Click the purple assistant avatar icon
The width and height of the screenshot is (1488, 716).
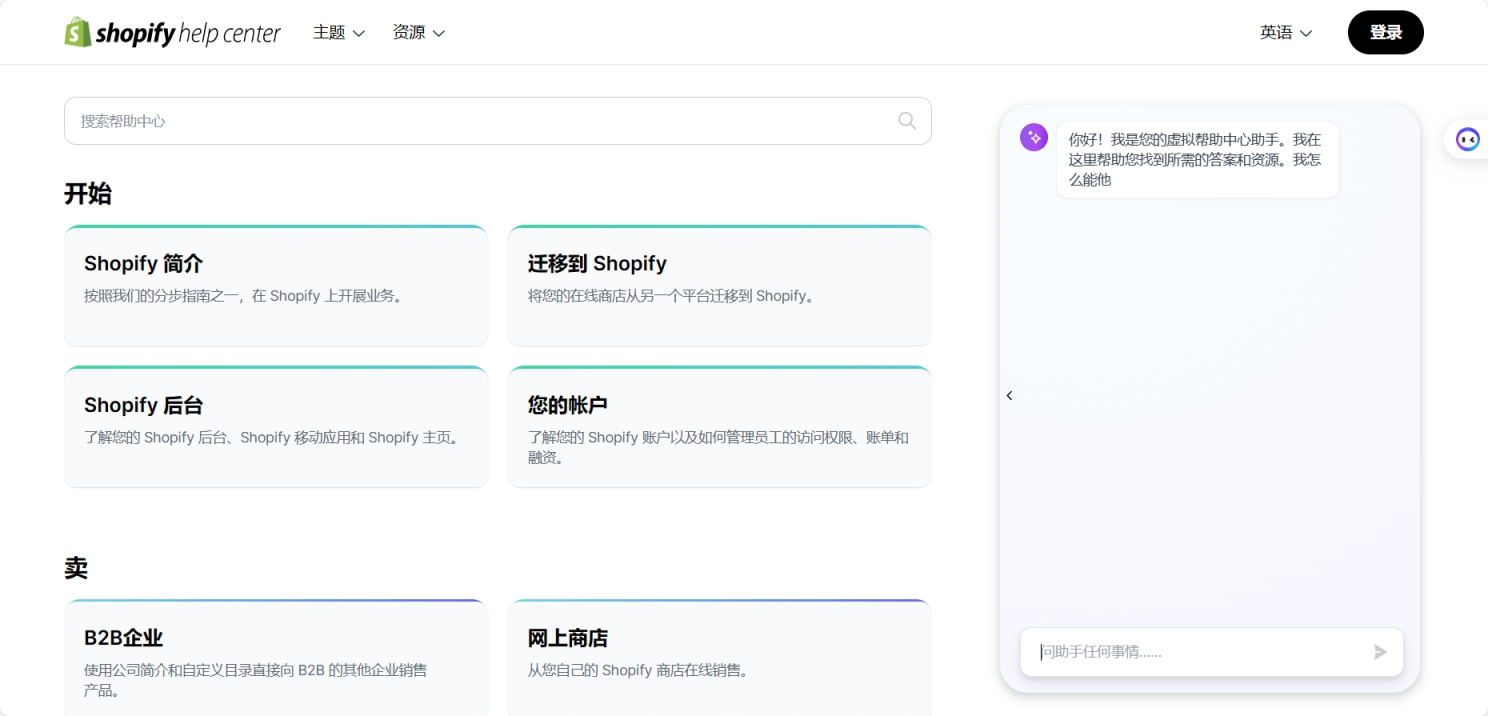pyautogui.click(x=1033, y=138)
